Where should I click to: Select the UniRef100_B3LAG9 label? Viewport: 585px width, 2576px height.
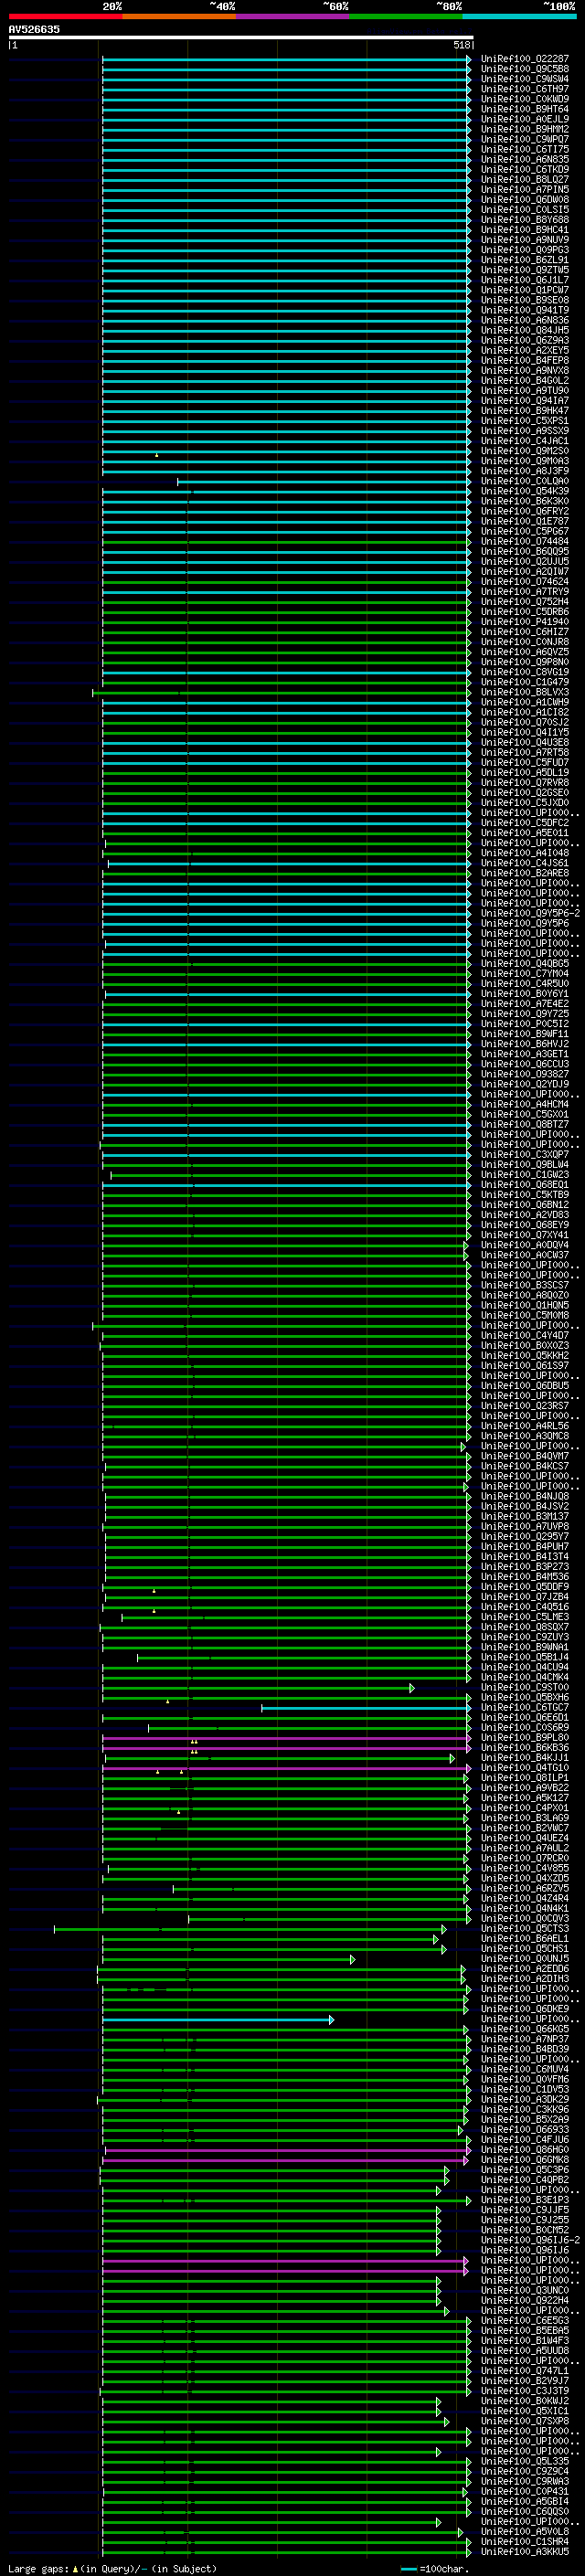(524, 1819)
